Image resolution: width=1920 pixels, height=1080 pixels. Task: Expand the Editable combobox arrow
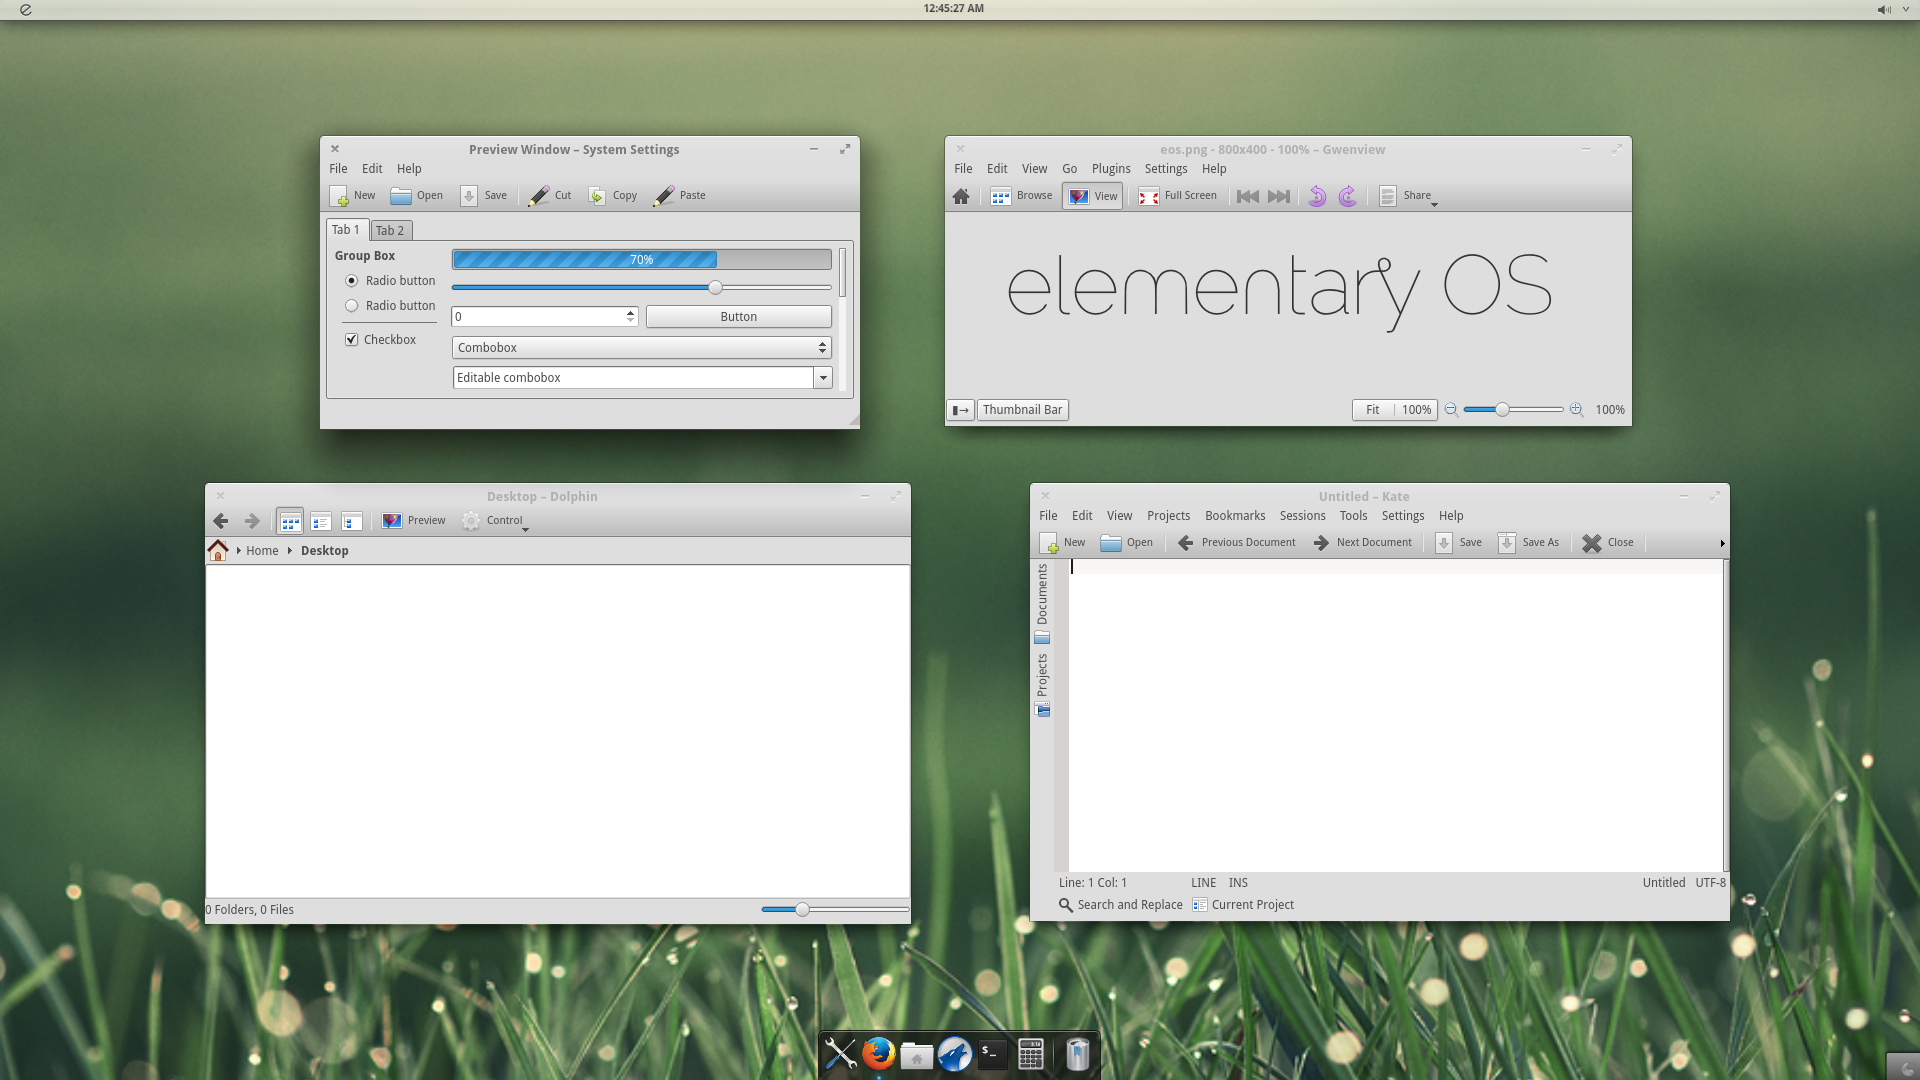point(822,378)
